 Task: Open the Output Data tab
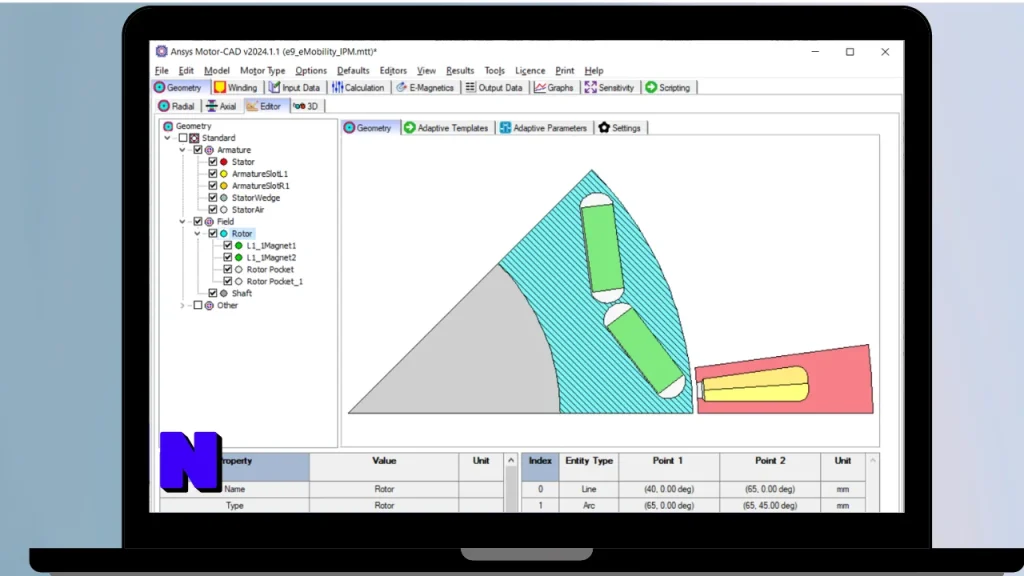pos(494,88)
